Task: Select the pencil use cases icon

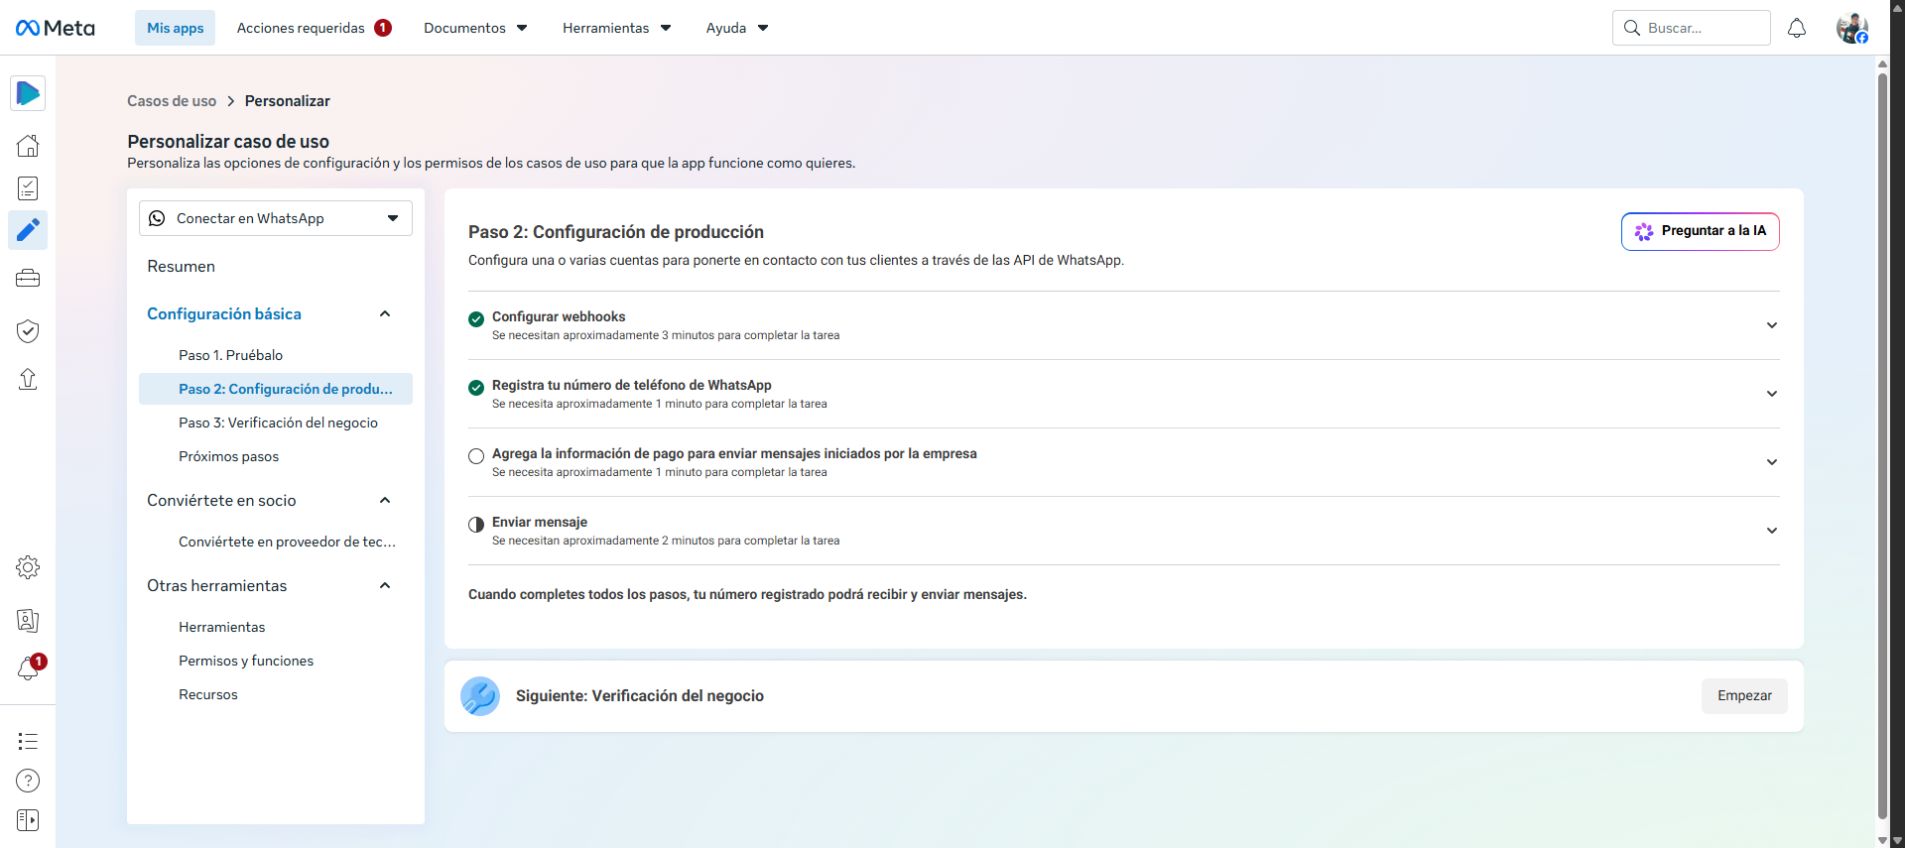Action: point(28,230)
